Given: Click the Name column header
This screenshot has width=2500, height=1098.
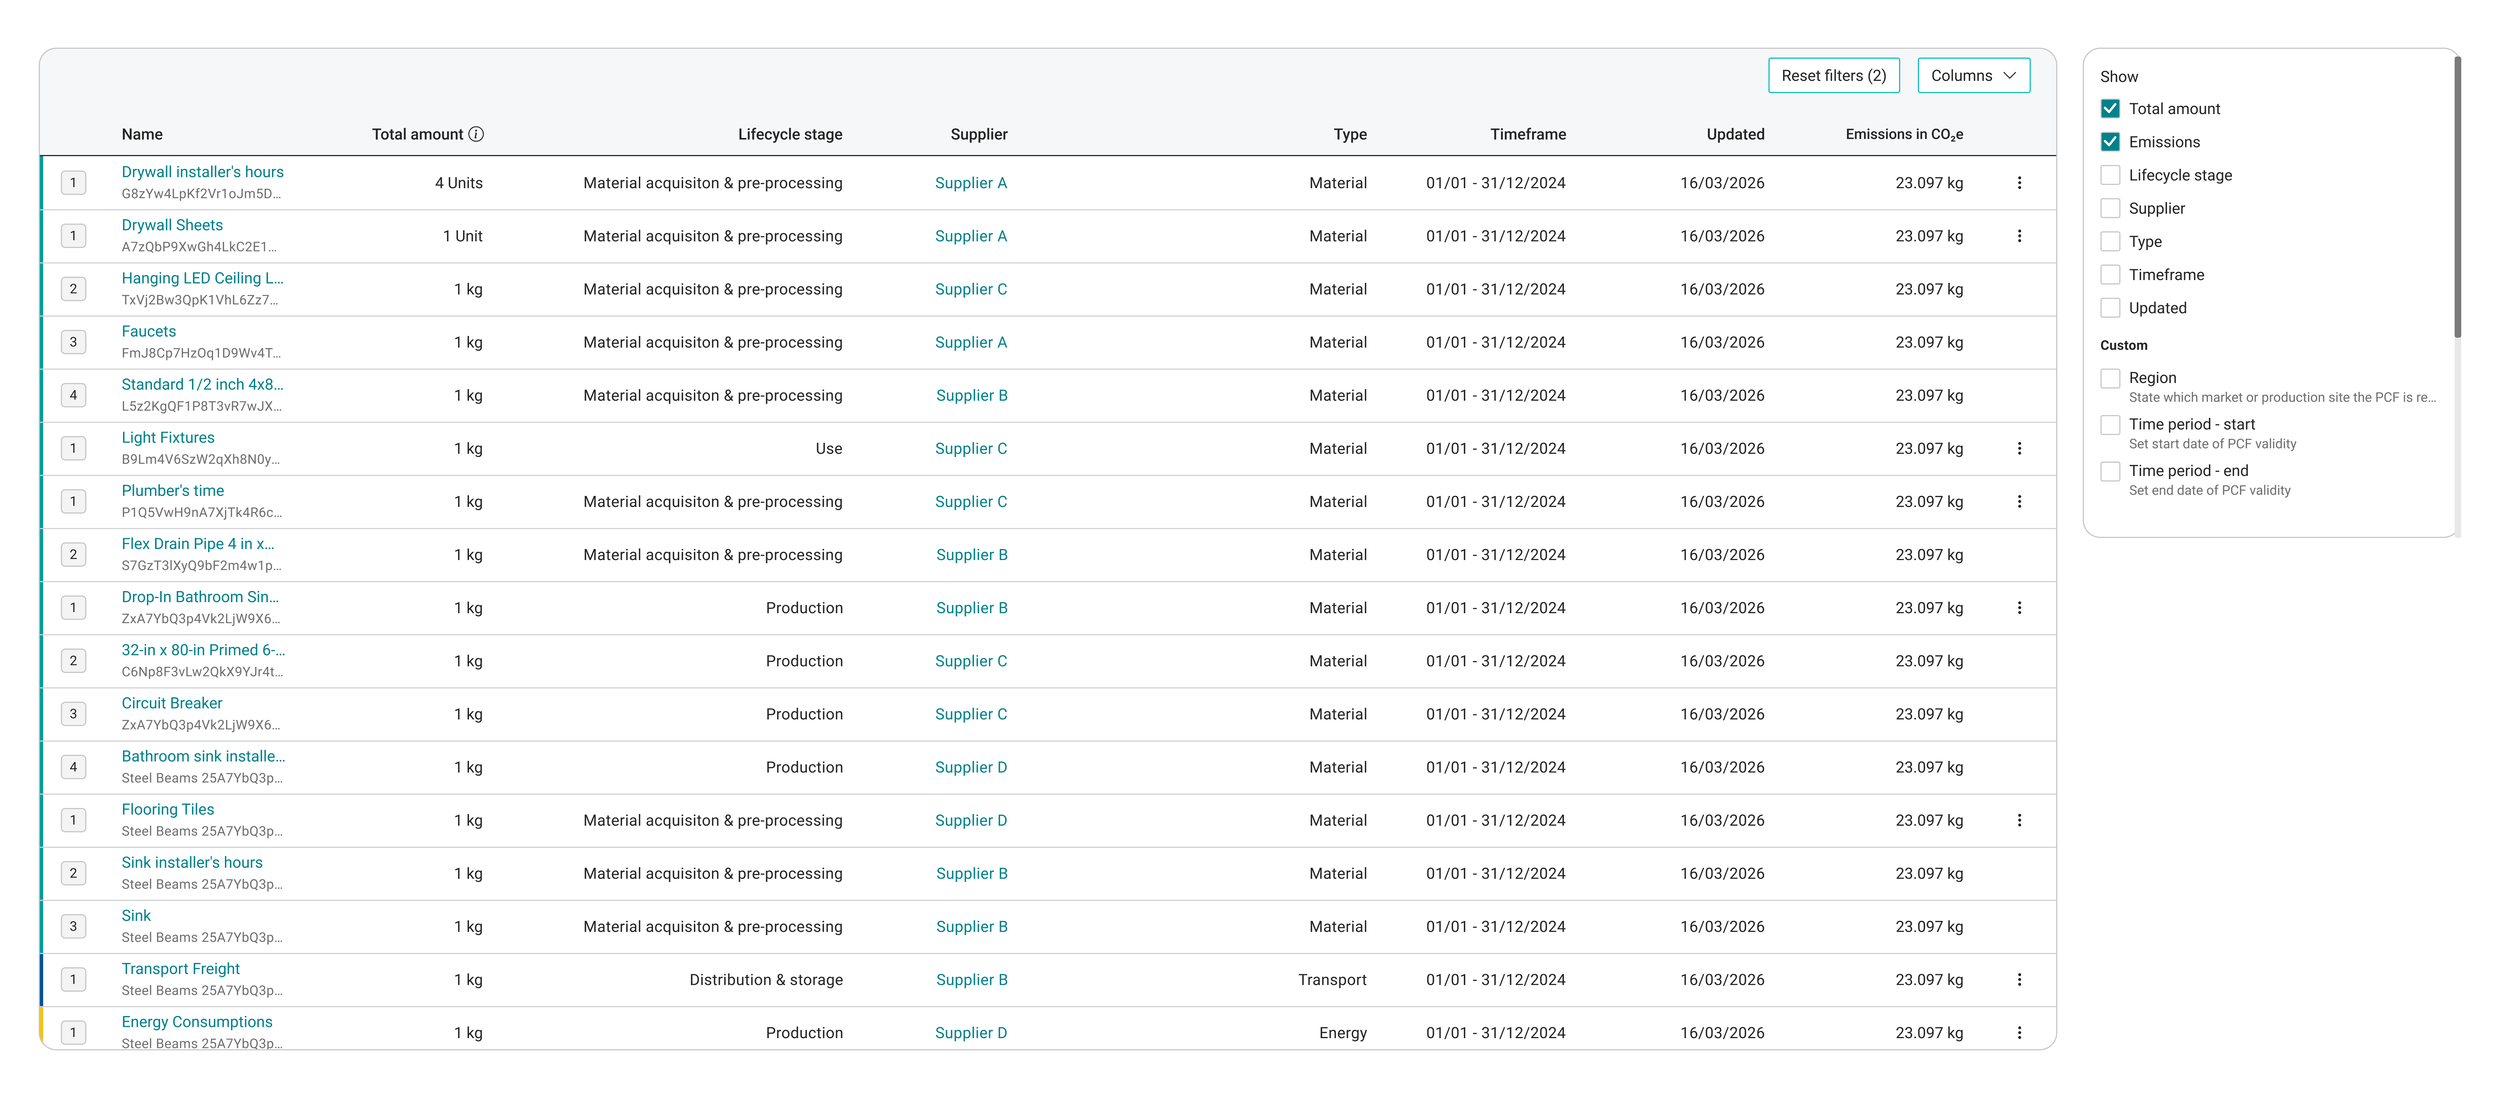Looking at the screenshot, I should click(x=142, y=134).
